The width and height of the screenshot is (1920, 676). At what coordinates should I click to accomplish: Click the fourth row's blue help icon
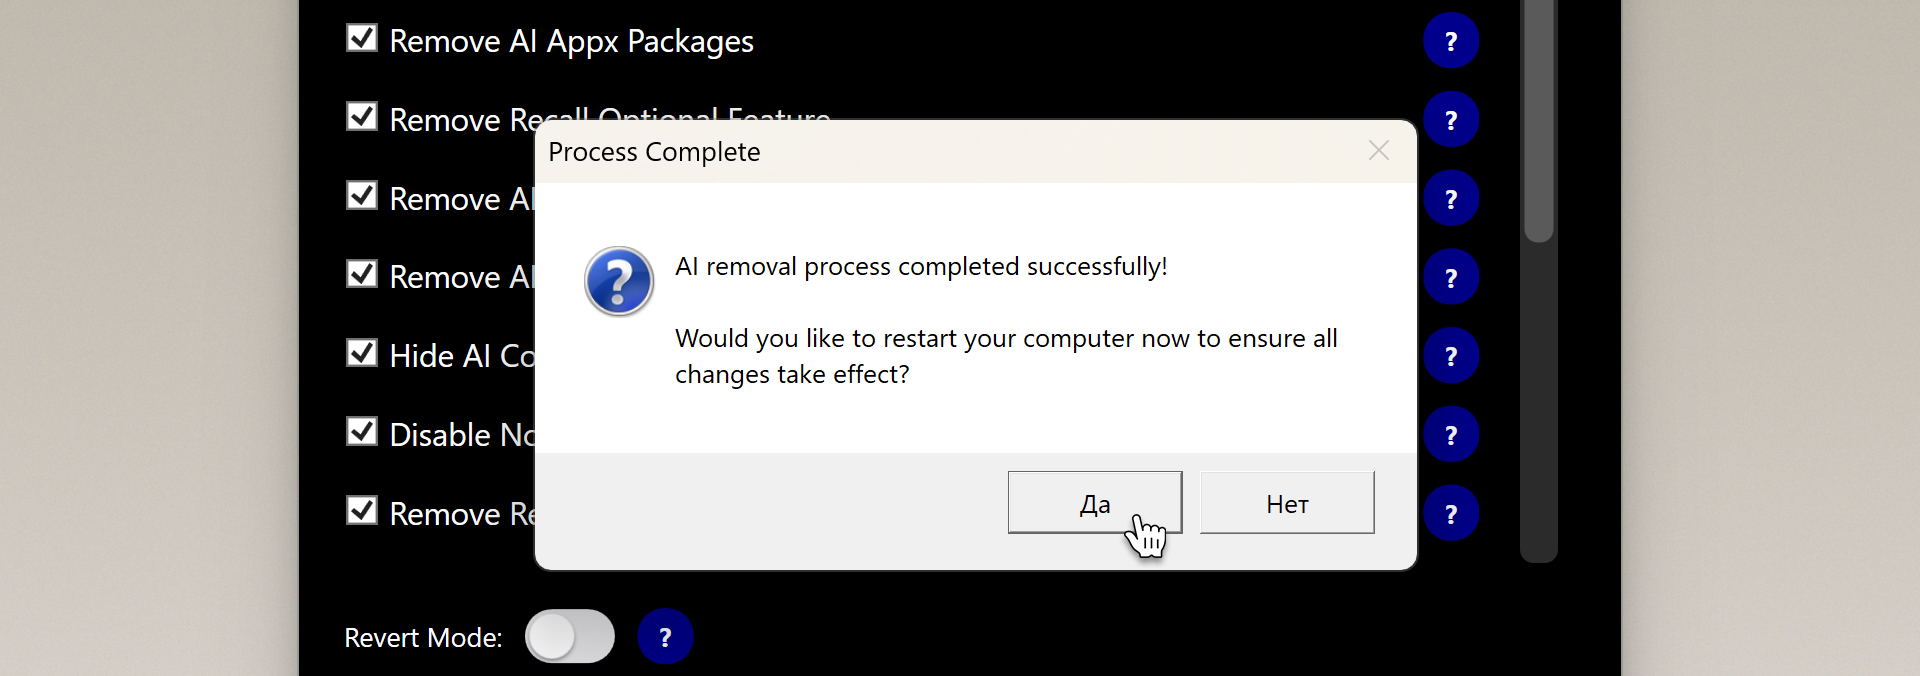1451,277
